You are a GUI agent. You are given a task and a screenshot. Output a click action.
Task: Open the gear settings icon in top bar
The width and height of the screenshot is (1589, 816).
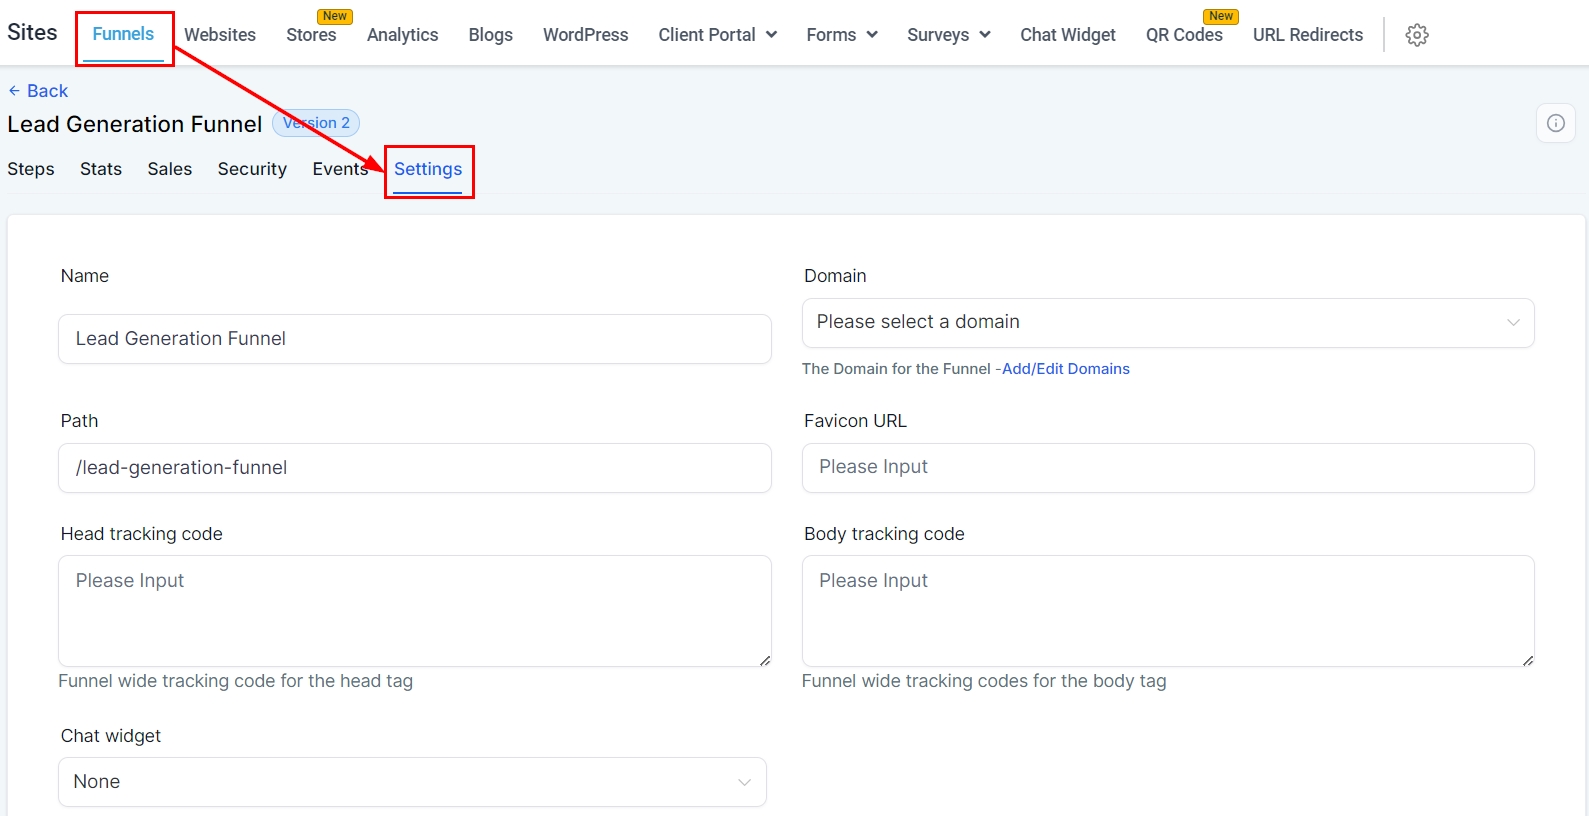pyautogui.click(x=1416, y=35)
